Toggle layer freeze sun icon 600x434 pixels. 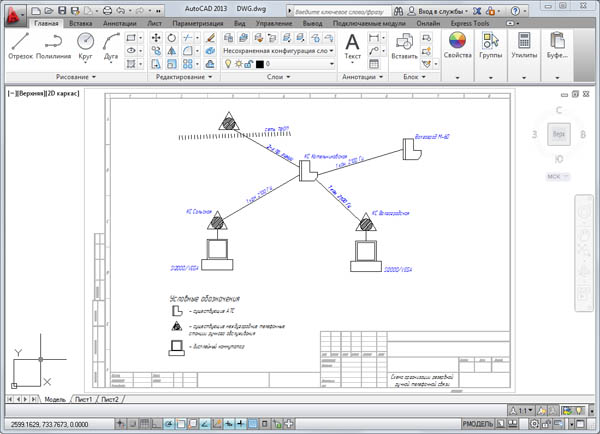[238, 64]
